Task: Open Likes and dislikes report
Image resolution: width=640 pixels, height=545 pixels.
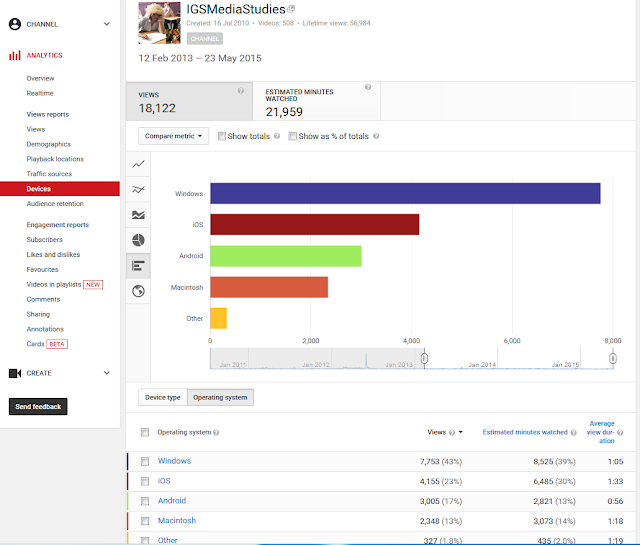Action: (53, 255)
